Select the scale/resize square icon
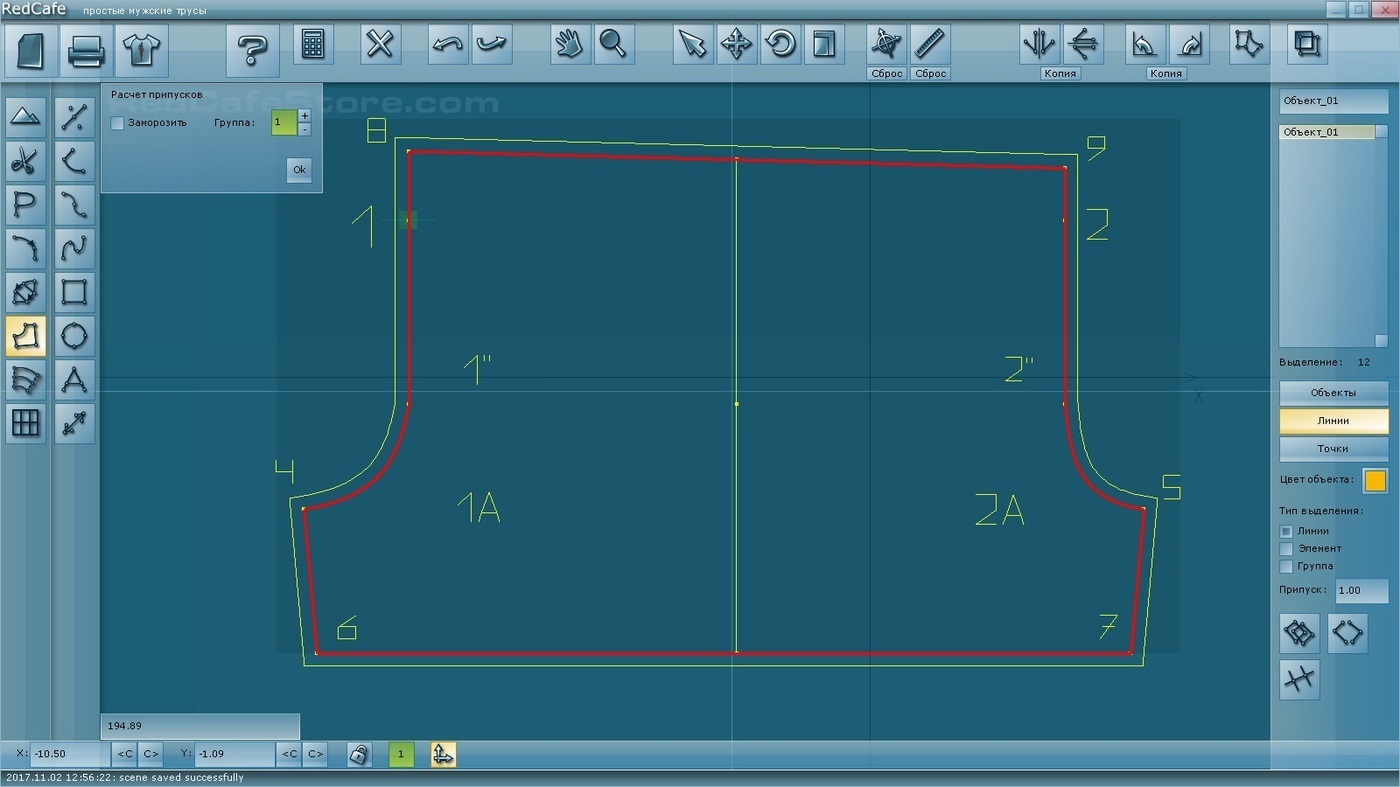Image resolution: width=1400 pixels, height=787 pixels. coord(824,45)
